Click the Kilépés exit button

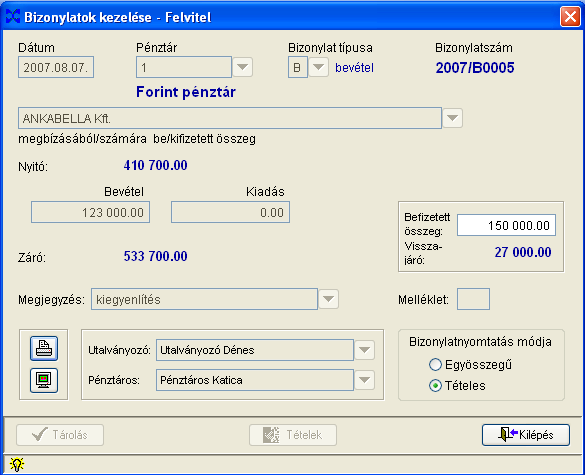click(x=526, y=435)
